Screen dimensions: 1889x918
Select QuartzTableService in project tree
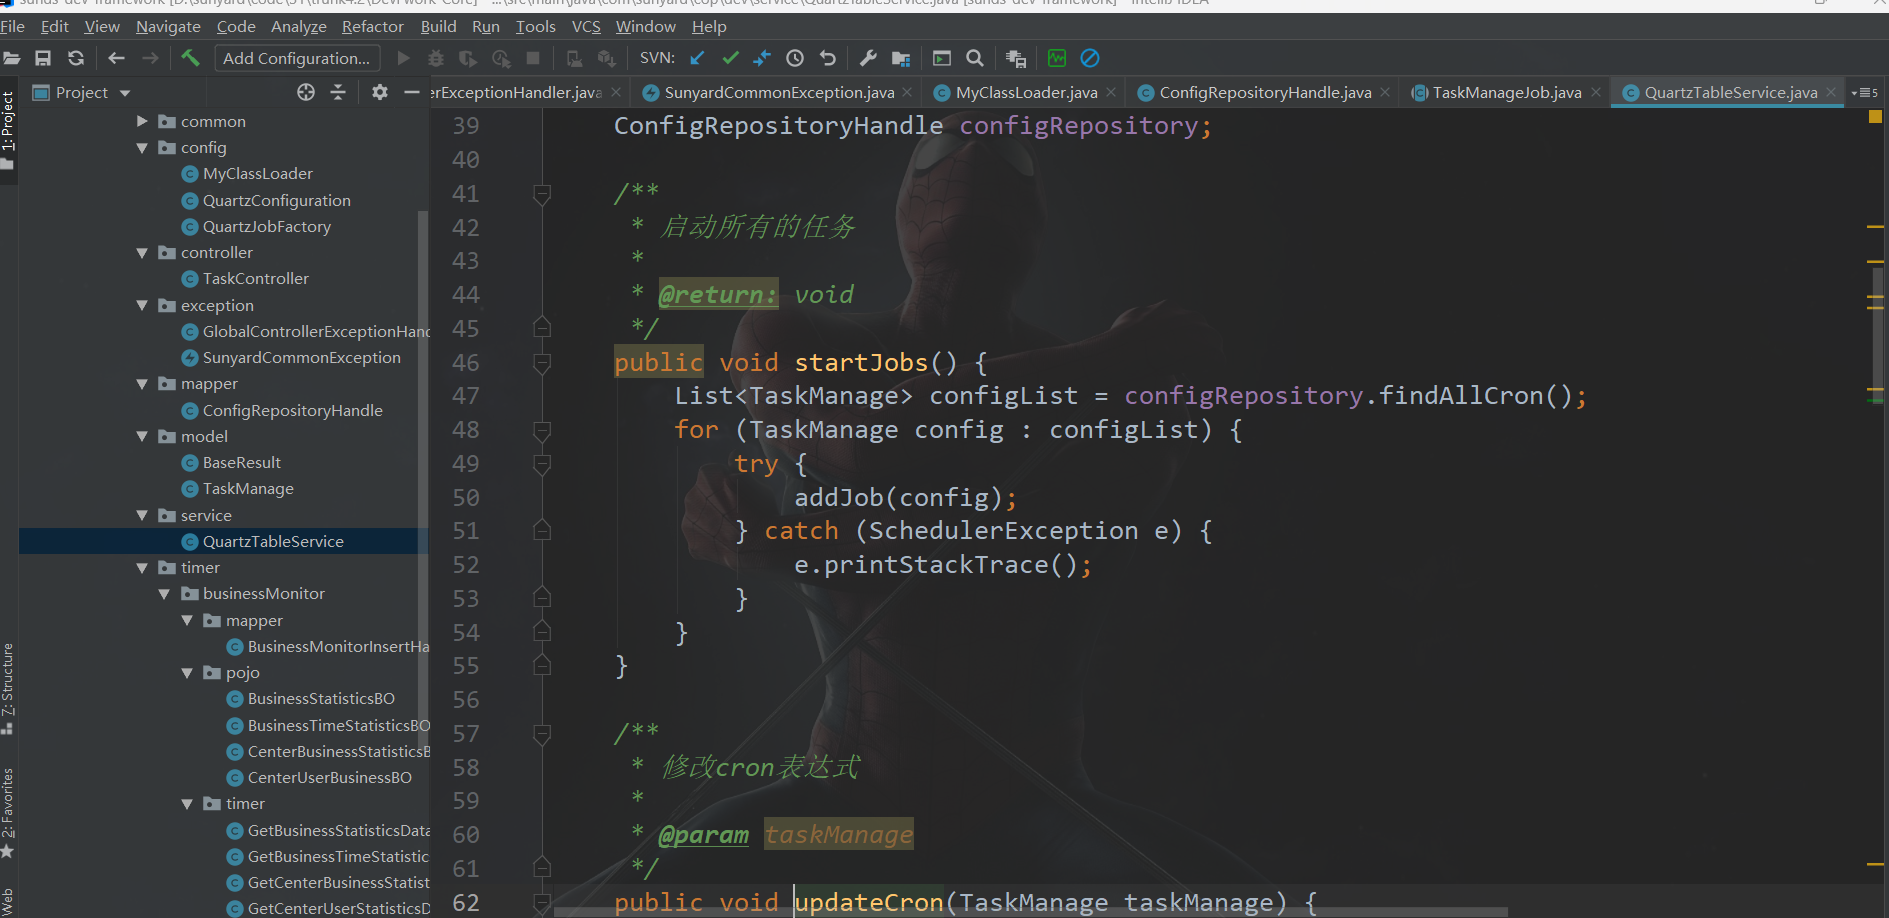coord(273,541)
